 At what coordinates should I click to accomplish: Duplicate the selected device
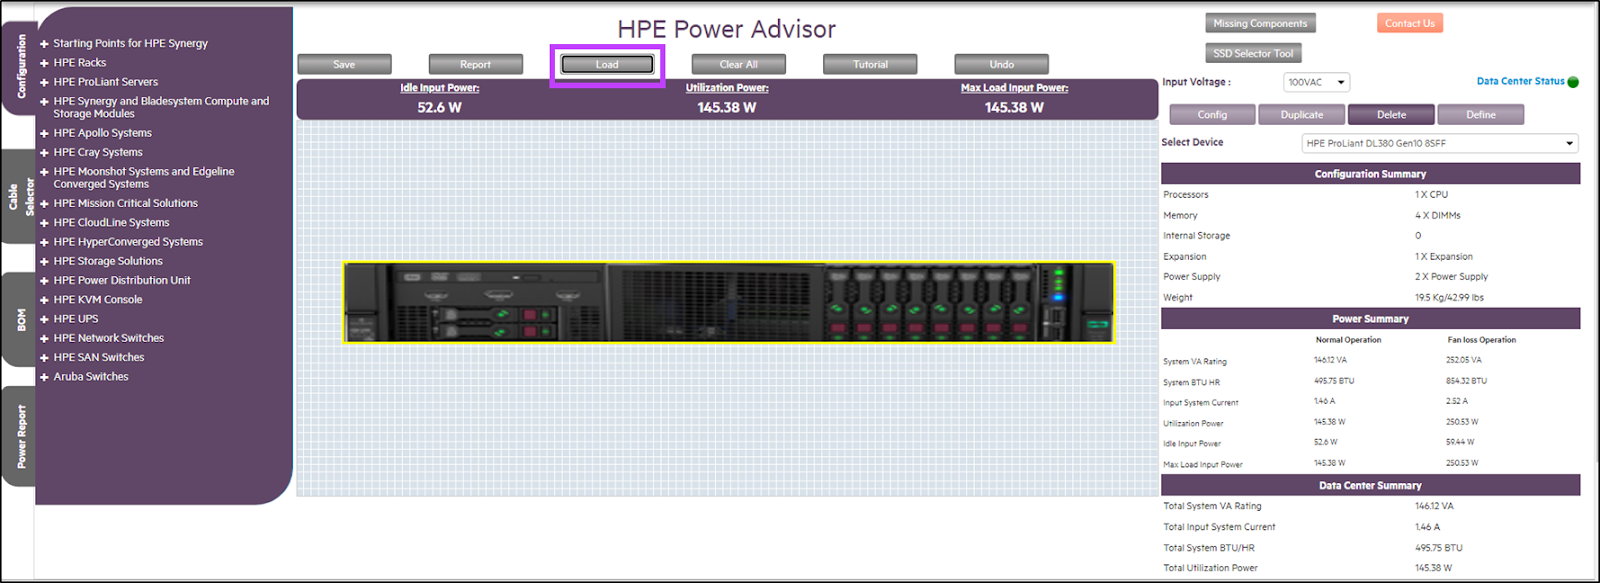[1302, 115]
